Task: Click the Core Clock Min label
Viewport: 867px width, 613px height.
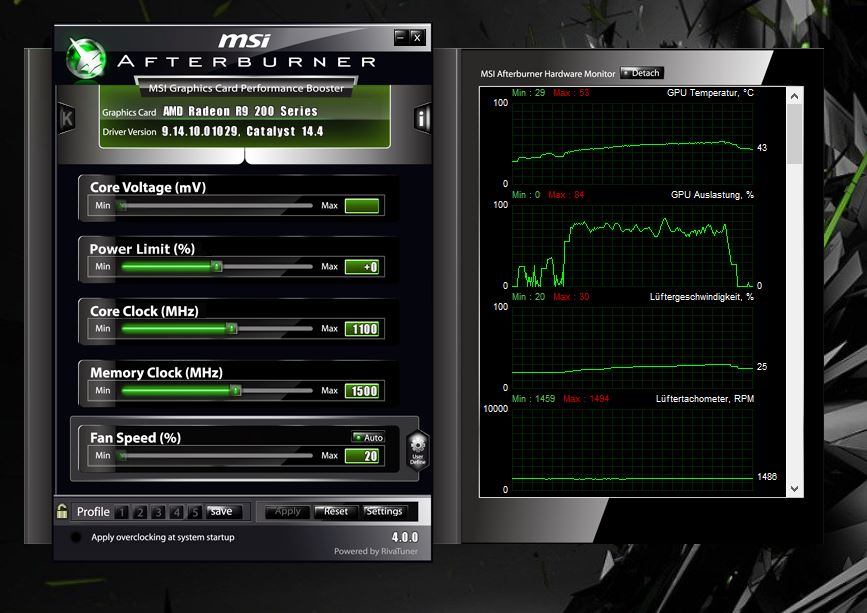Action: tap(103, 328)
